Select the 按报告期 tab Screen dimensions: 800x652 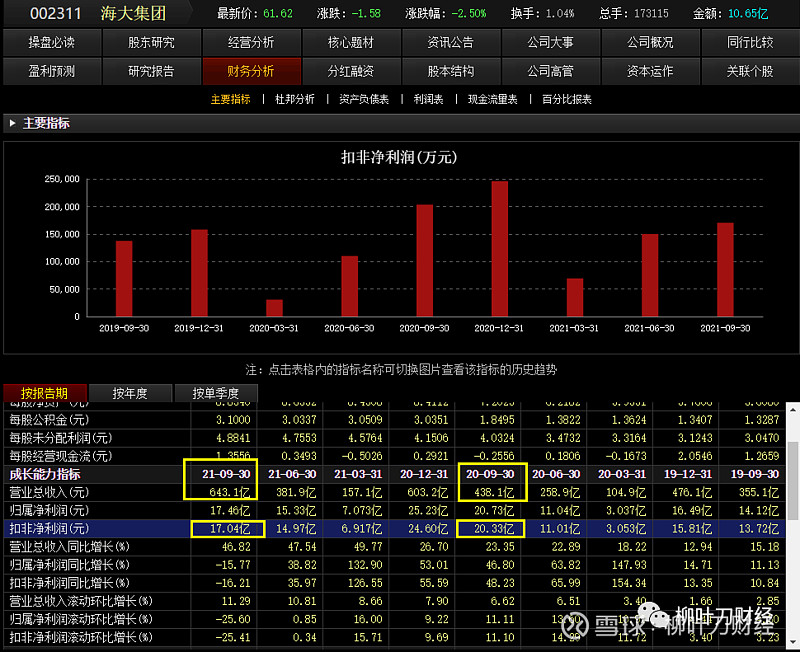tap(45, 393)
